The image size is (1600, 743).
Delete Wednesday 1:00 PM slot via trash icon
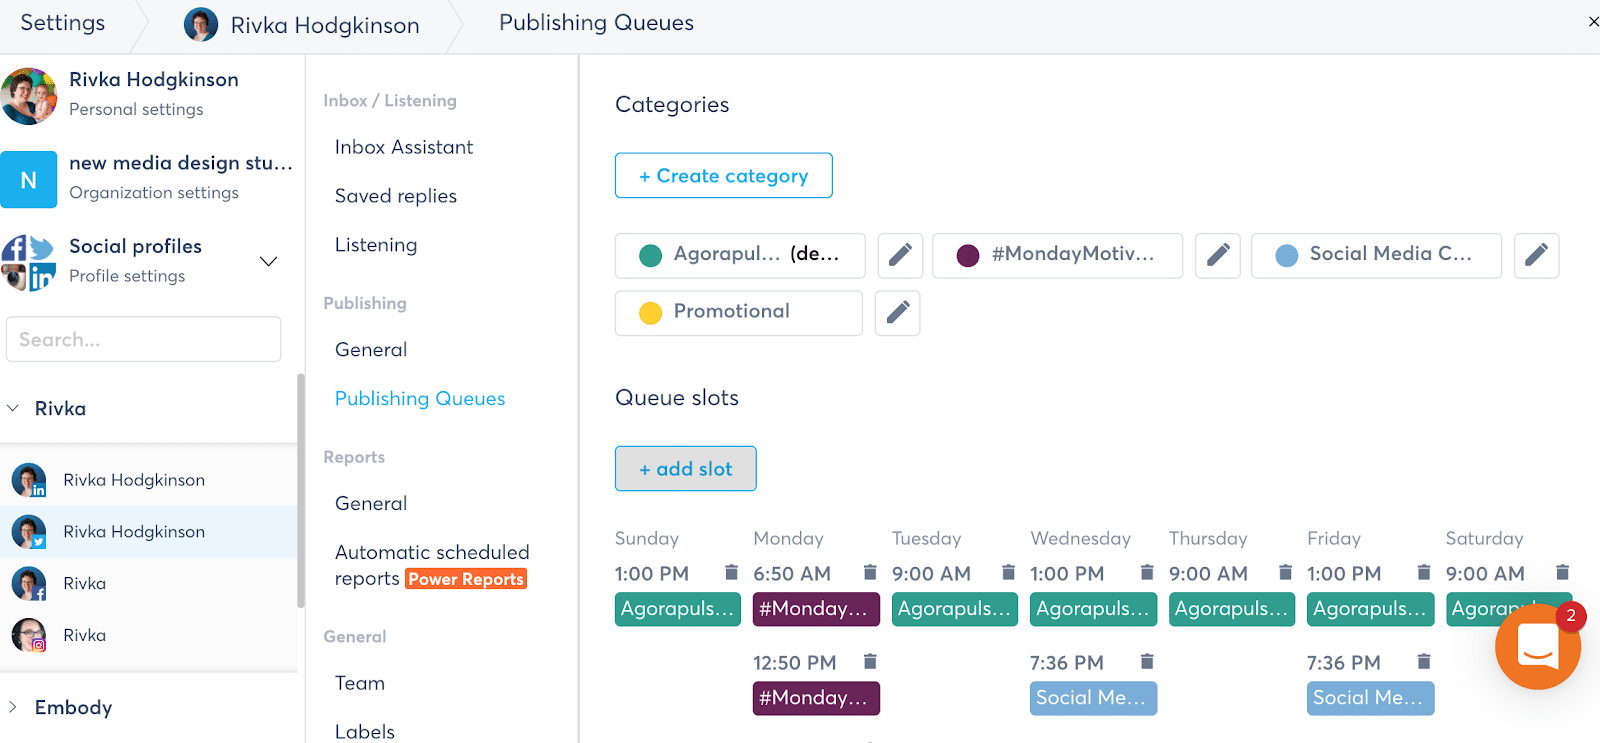tap(1147, 572)
